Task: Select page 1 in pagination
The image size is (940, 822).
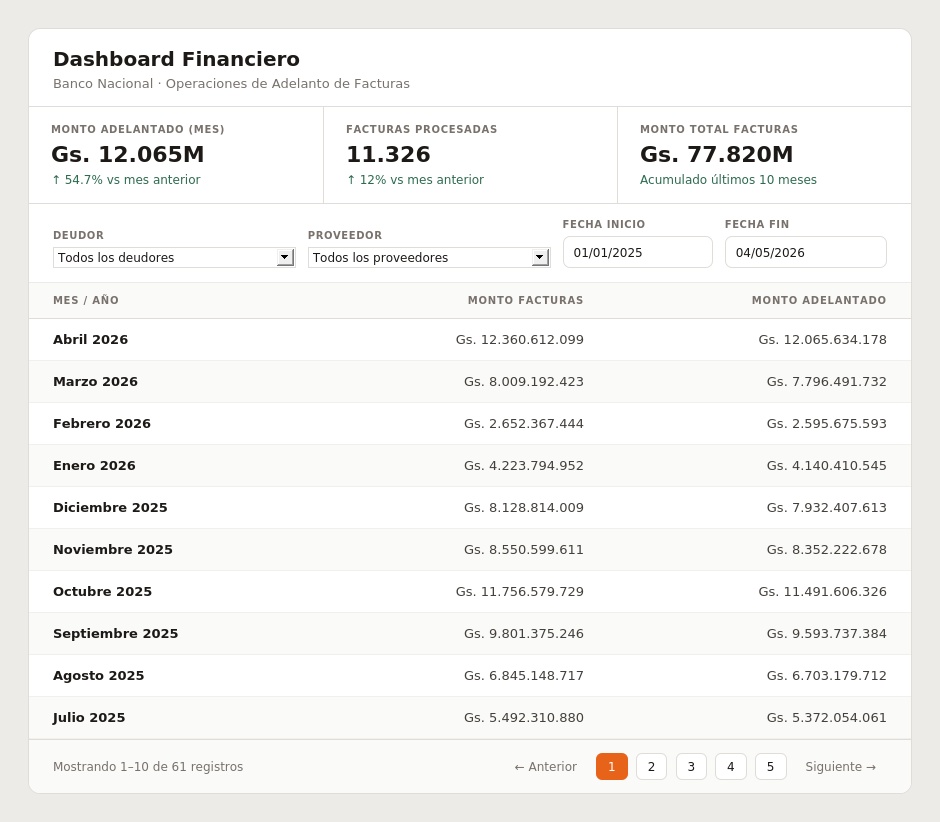Action: [611, 767]
